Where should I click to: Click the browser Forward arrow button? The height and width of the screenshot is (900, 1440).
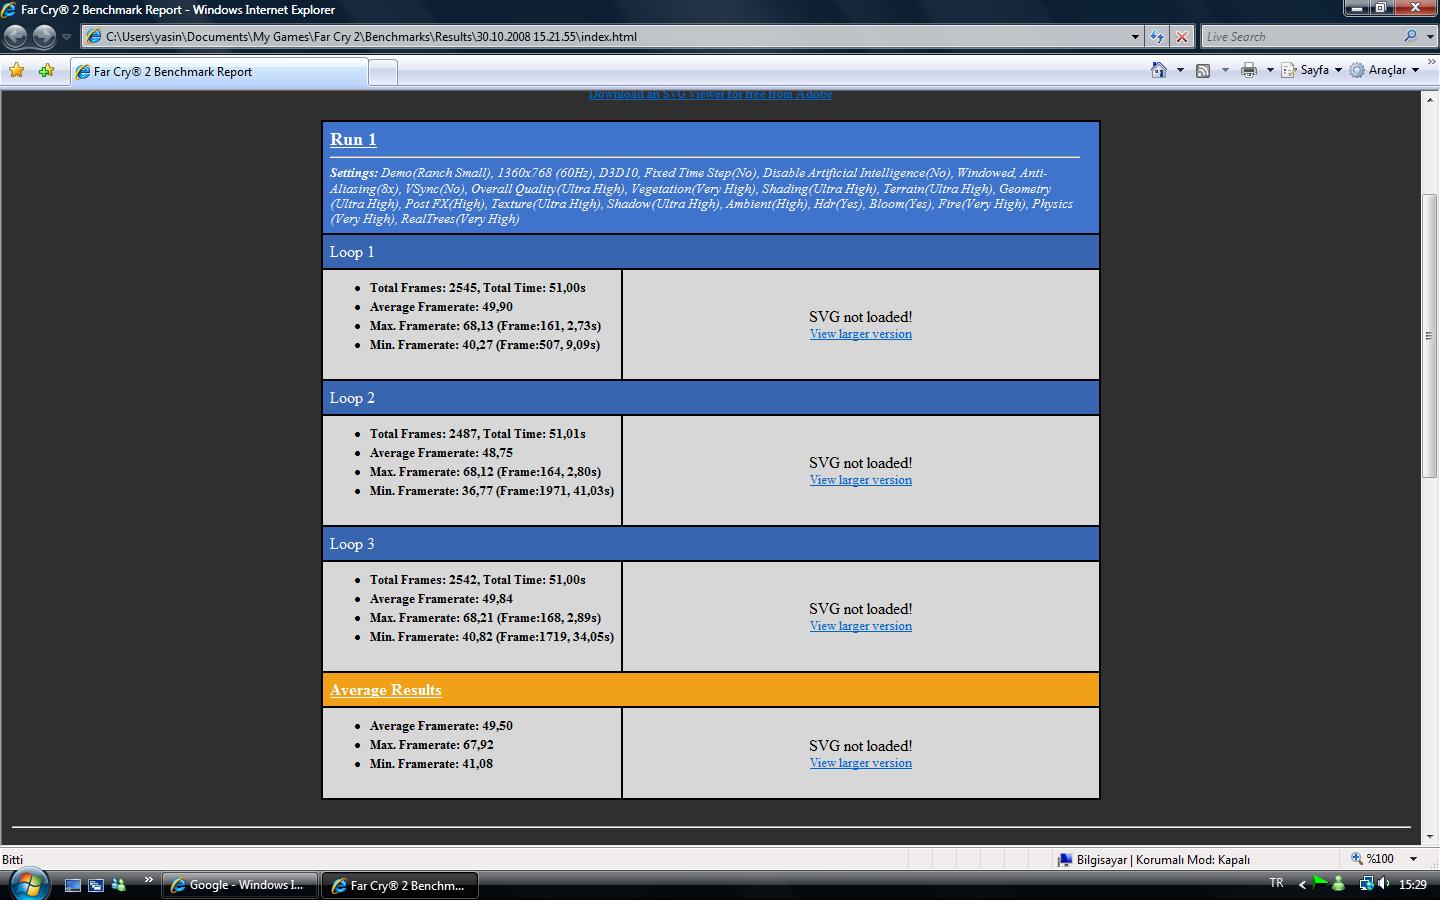(x=44, y=36)
